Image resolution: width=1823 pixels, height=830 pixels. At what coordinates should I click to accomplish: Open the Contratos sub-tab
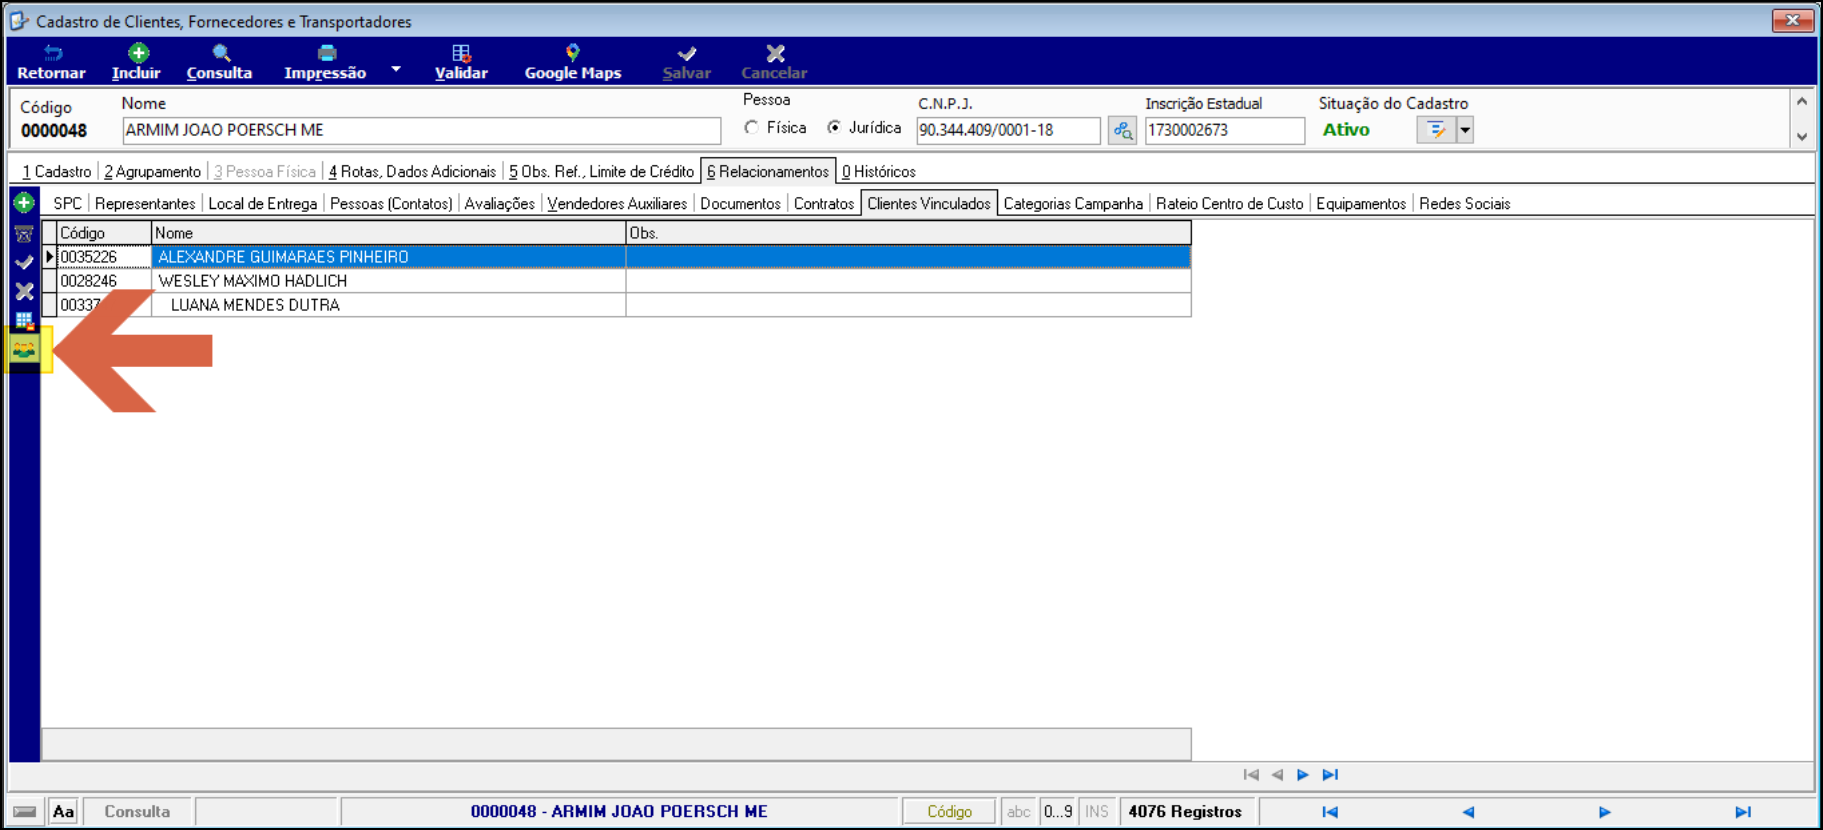click(824, 204)
